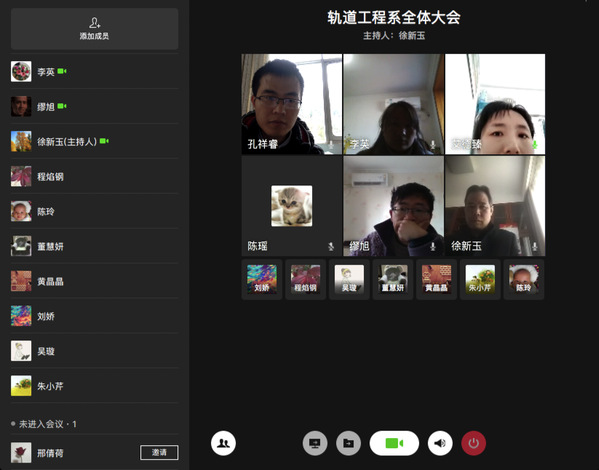Screen dimensions: 599x470
Task: Click the screen share icon button
Action: pos(315,443)
